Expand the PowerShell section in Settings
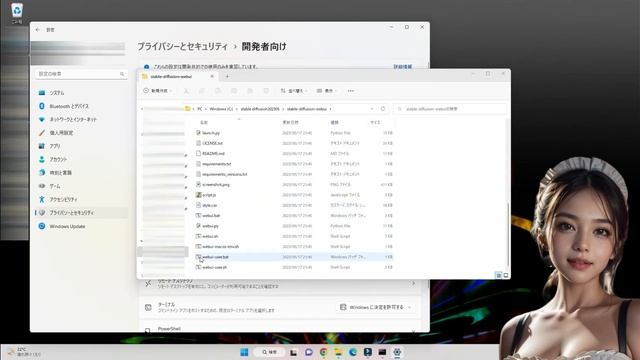The image size is (640, 360). pyautogui.click(x=413, y=330)
